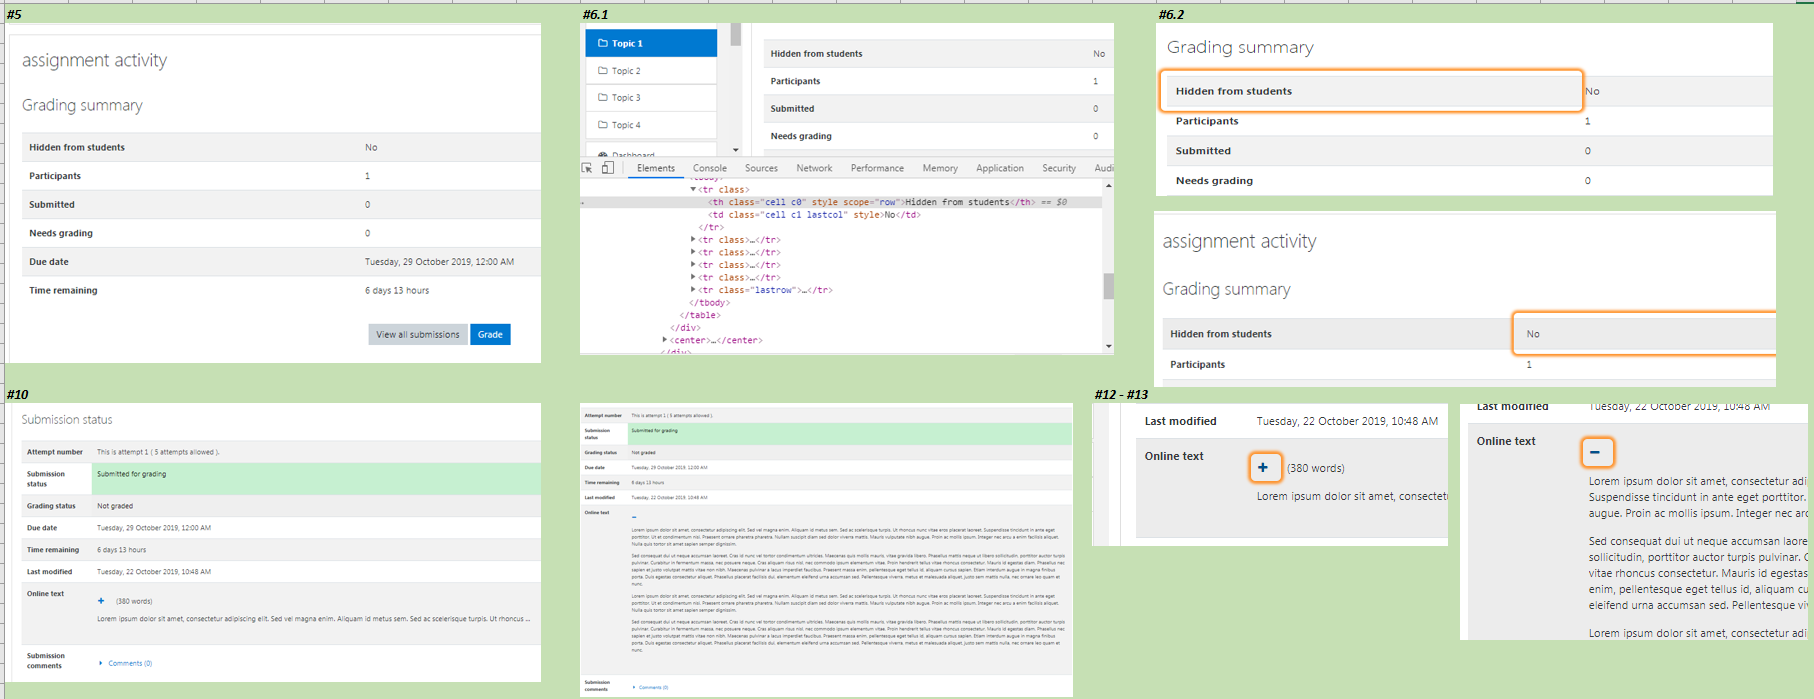Open Topic 1 in the course sidebar
The height and width of the screenshot is (699, 1814).
click(651, 43)
